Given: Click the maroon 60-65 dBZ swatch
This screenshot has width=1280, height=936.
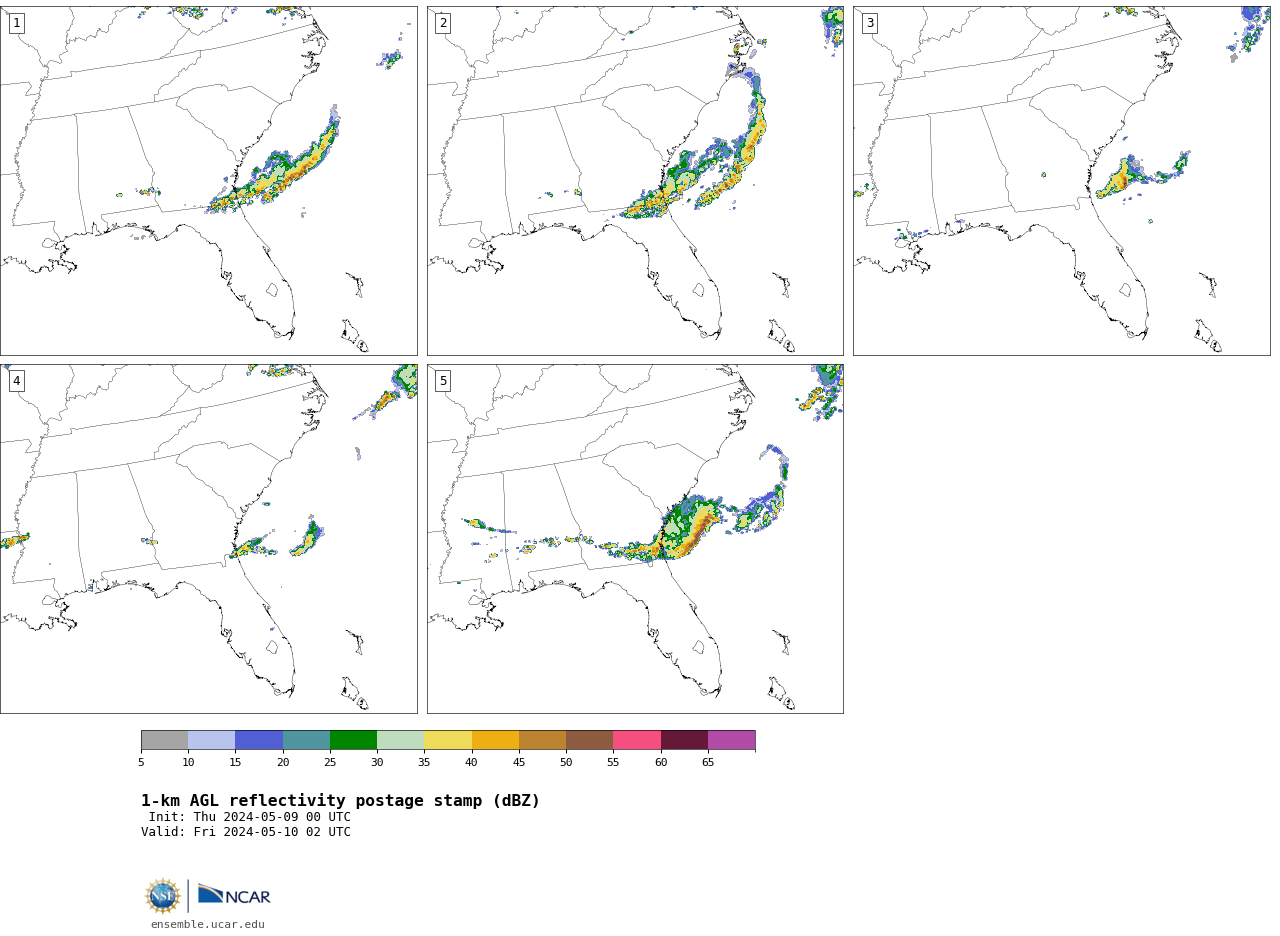Looking at the screenshot, I should [x=684, y=740].
